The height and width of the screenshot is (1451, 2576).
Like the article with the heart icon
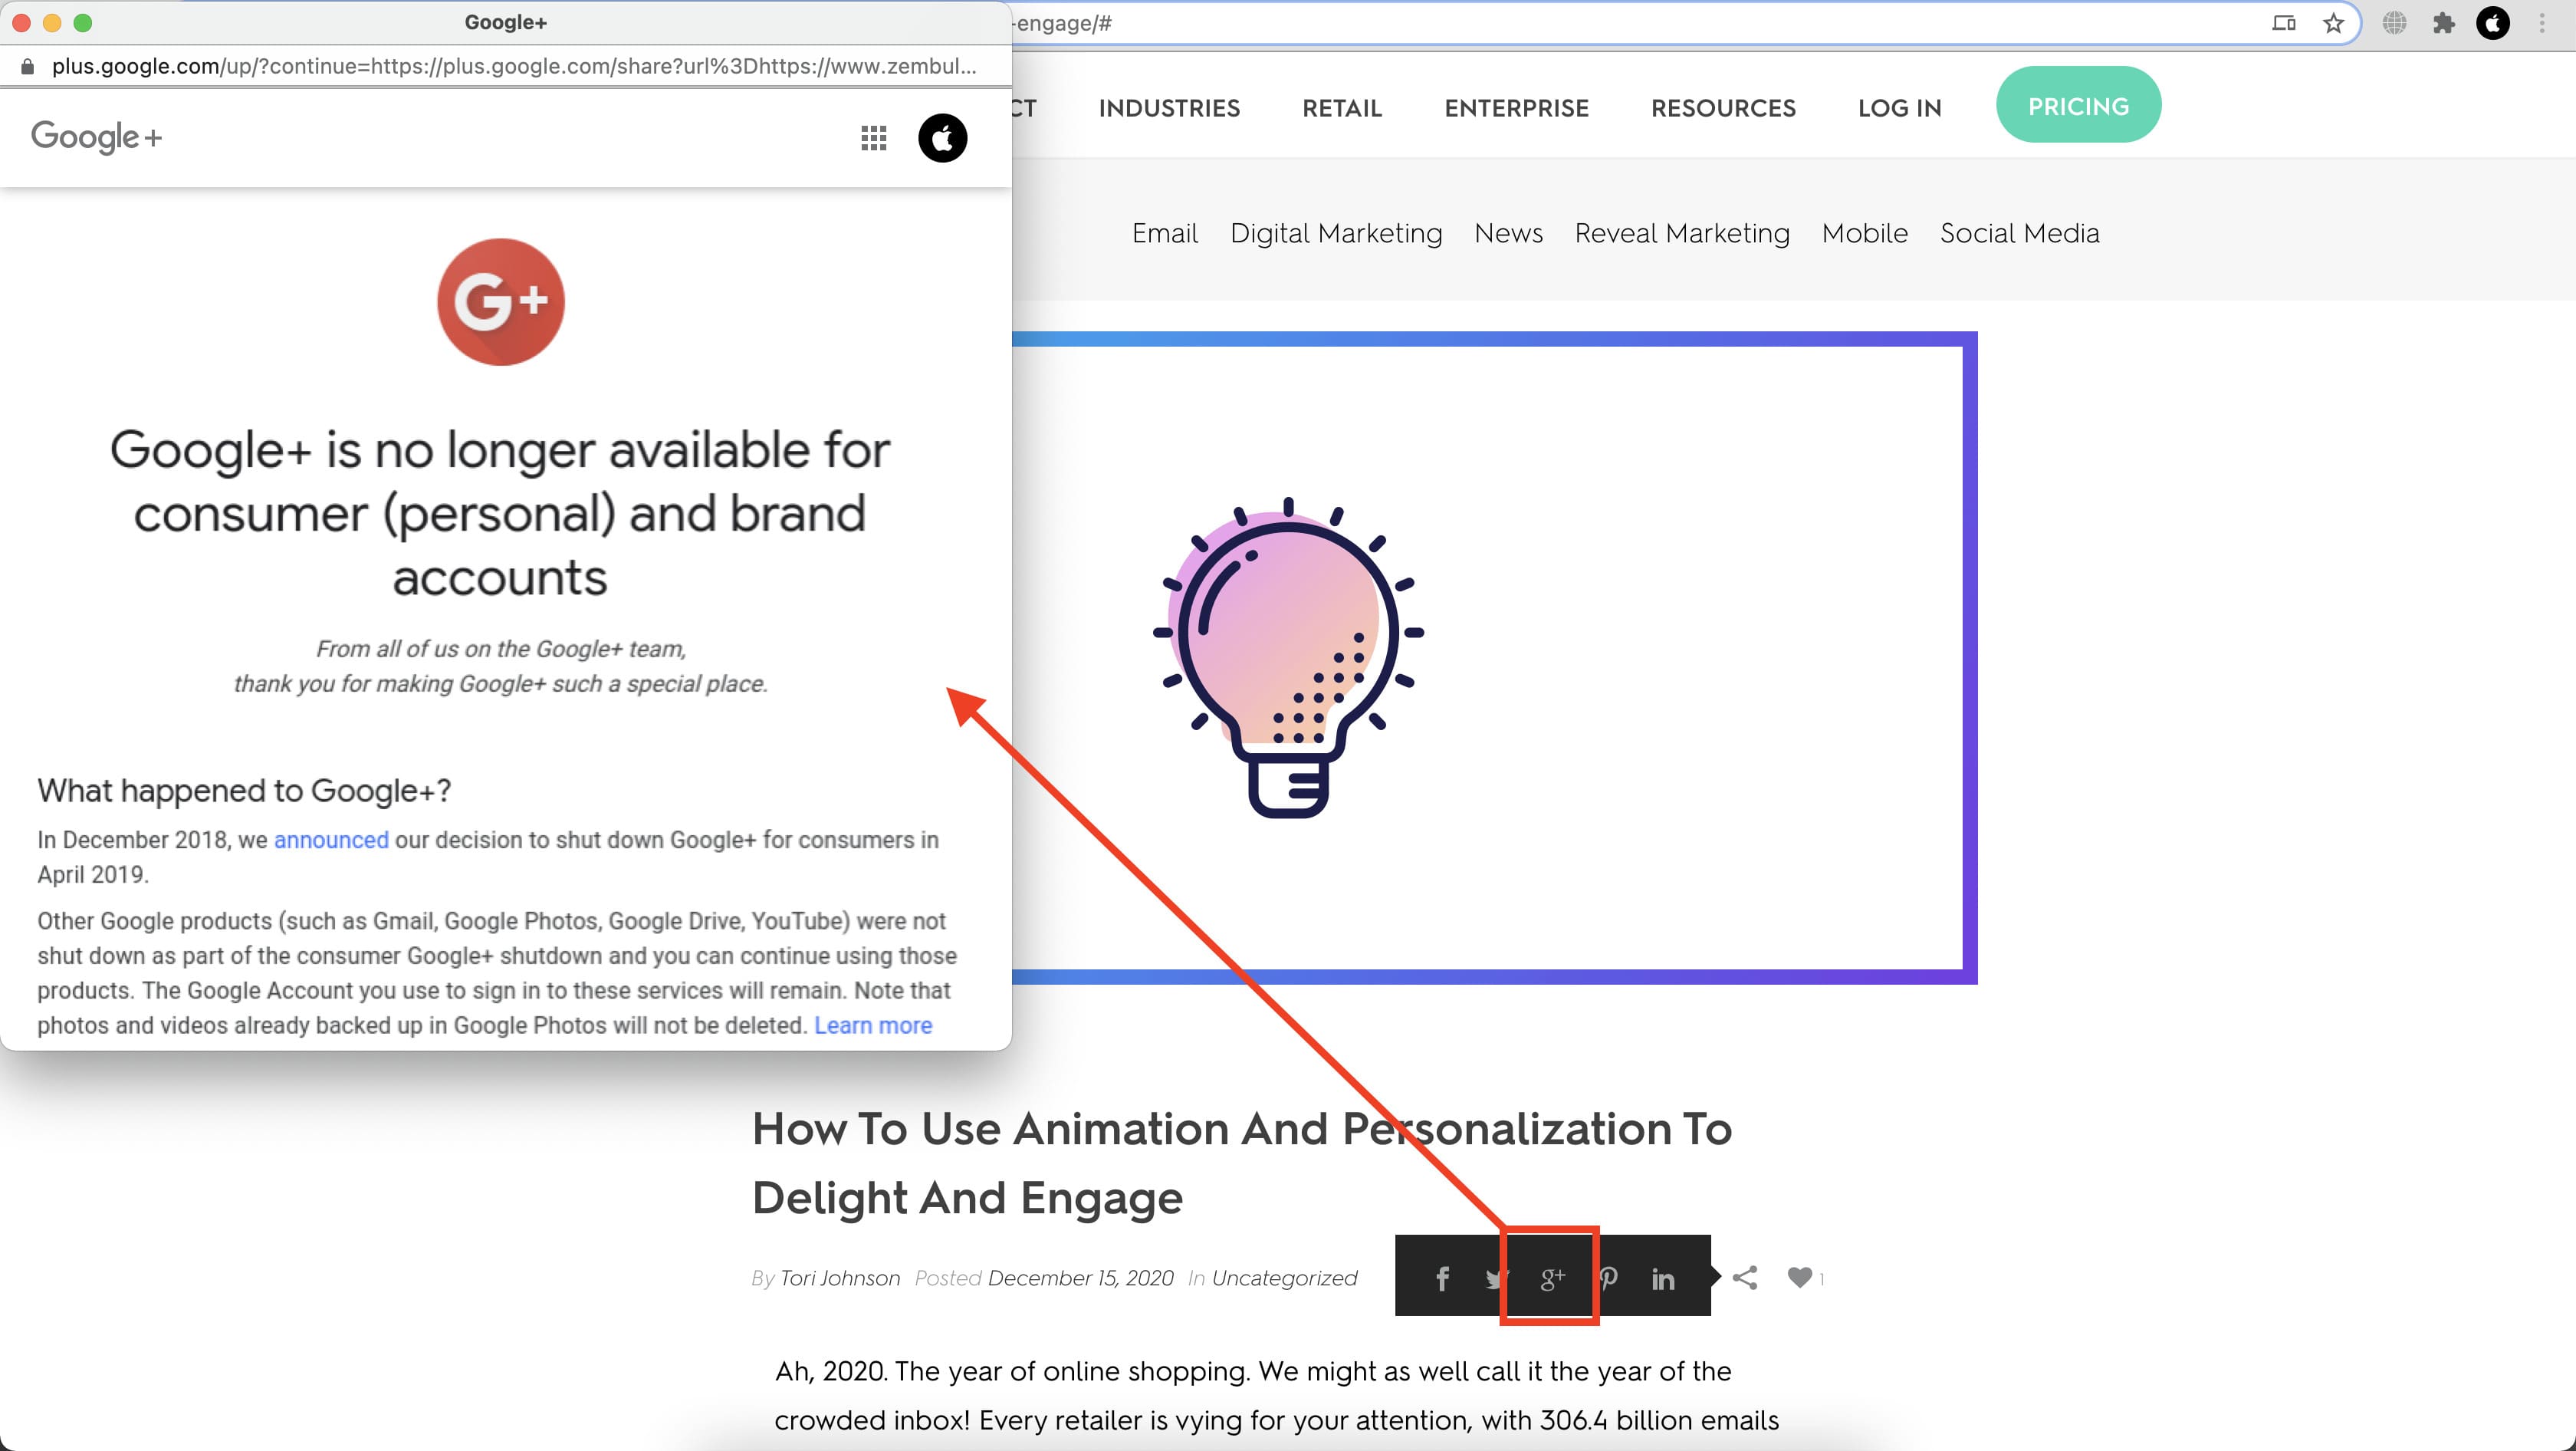(x=1799, y=1277)
